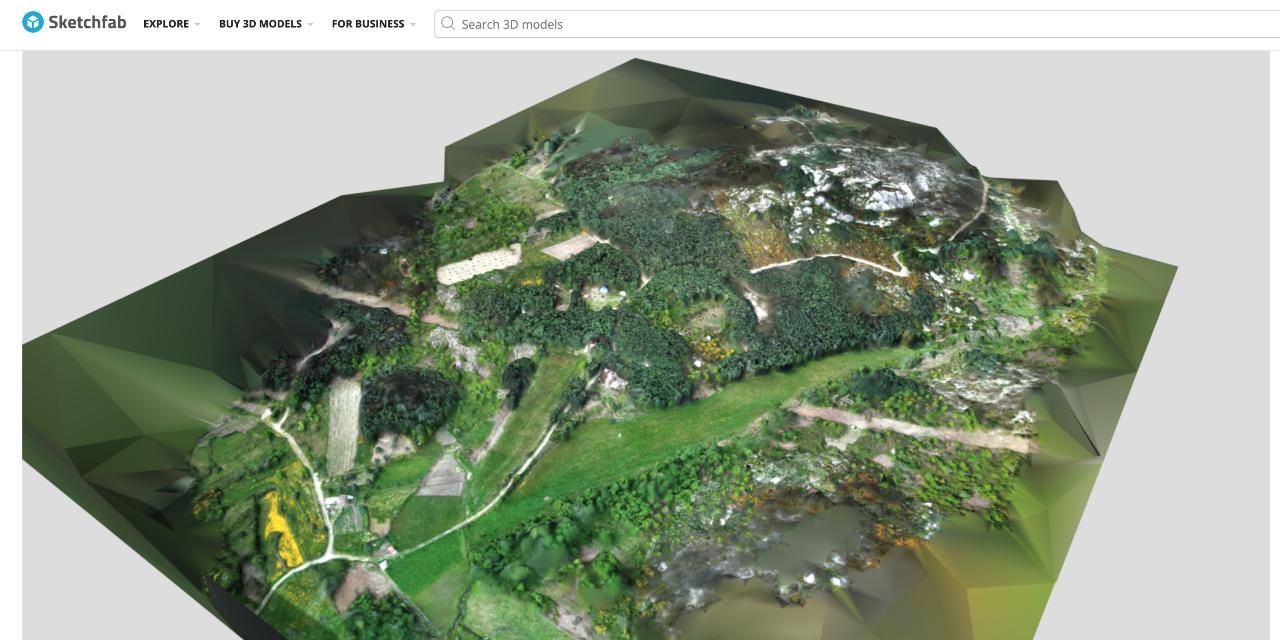
Task: Open the For Business menu
Action: [367, 24]
